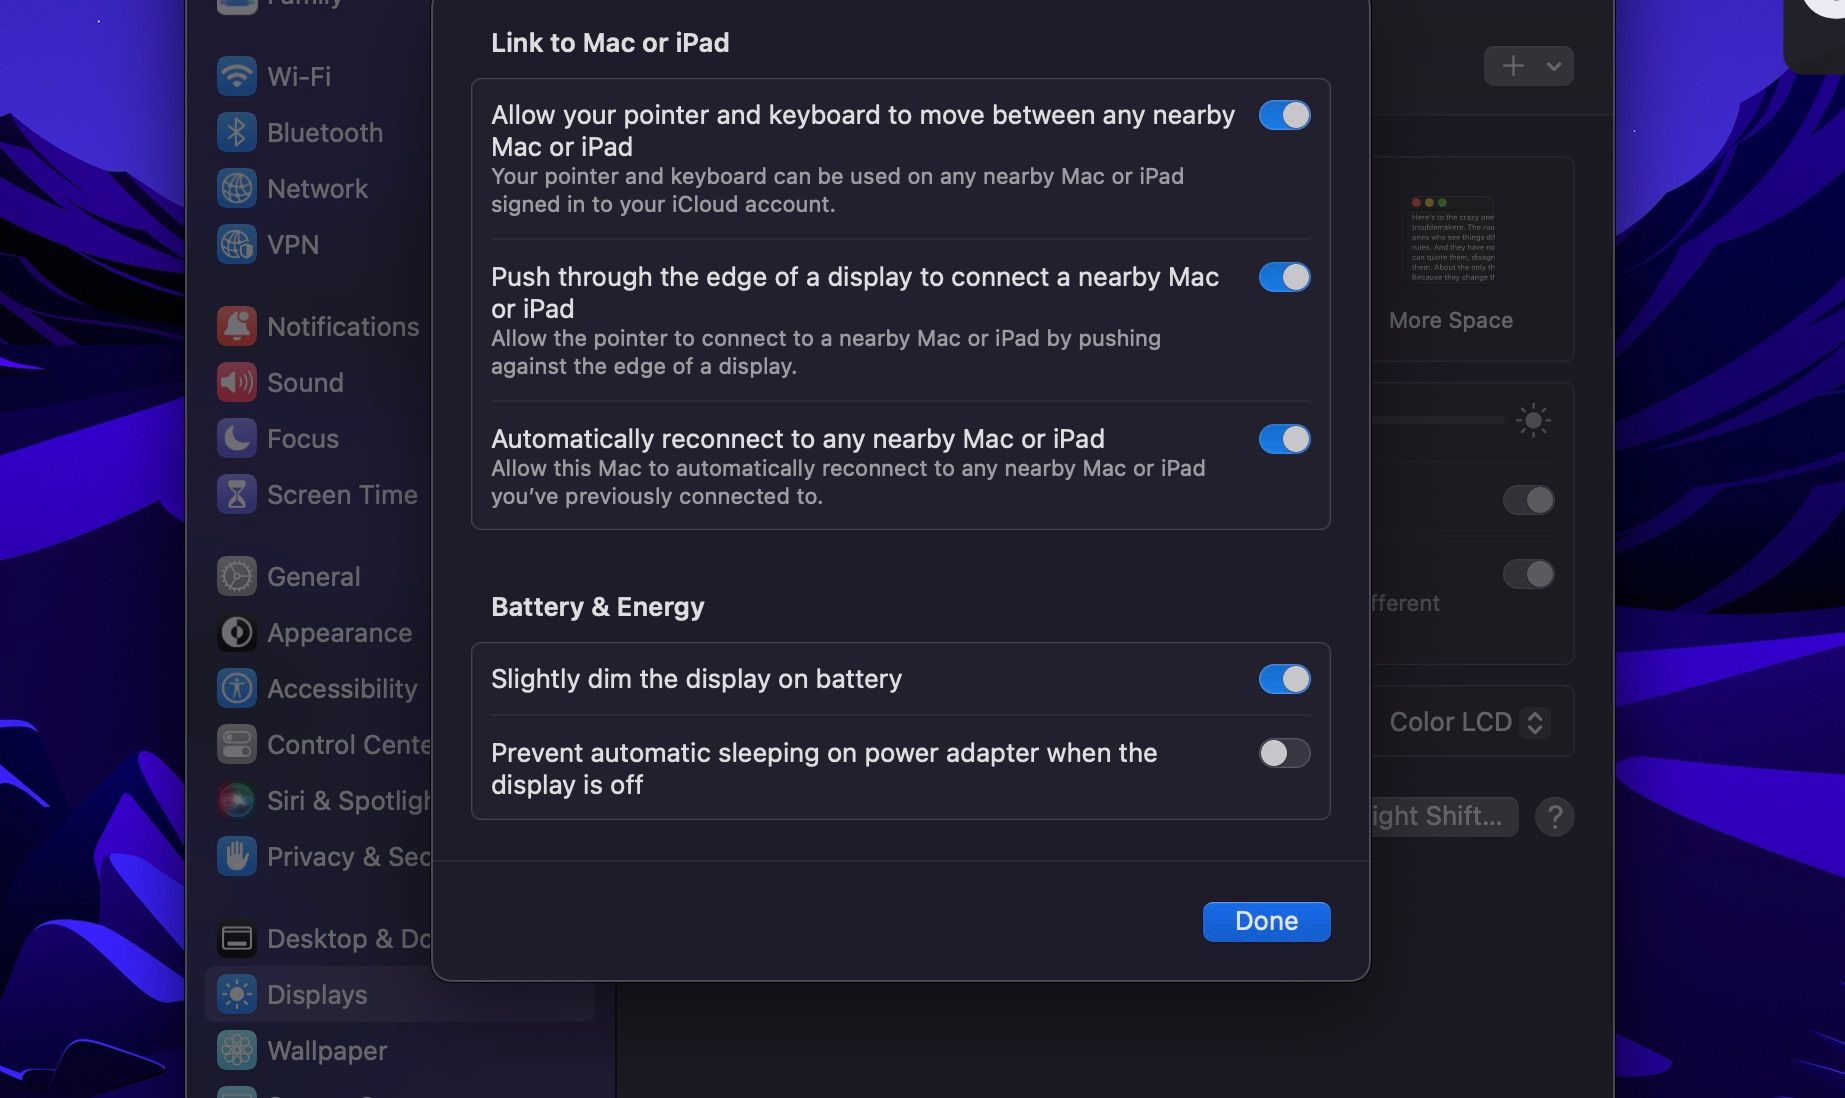This screenshot has height=1098, width=1845.
Task: Click the Wallpaper flower icon
Action: pyautogui.click(x=237, y=1051)
